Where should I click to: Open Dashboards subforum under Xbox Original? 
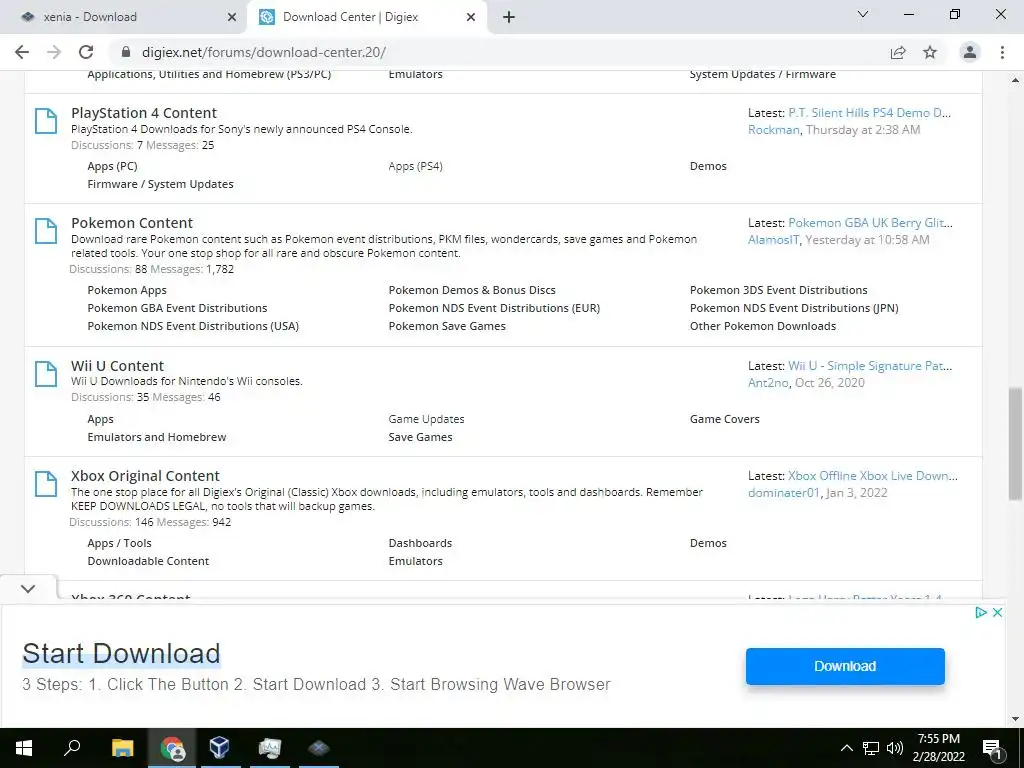point(420,543)
